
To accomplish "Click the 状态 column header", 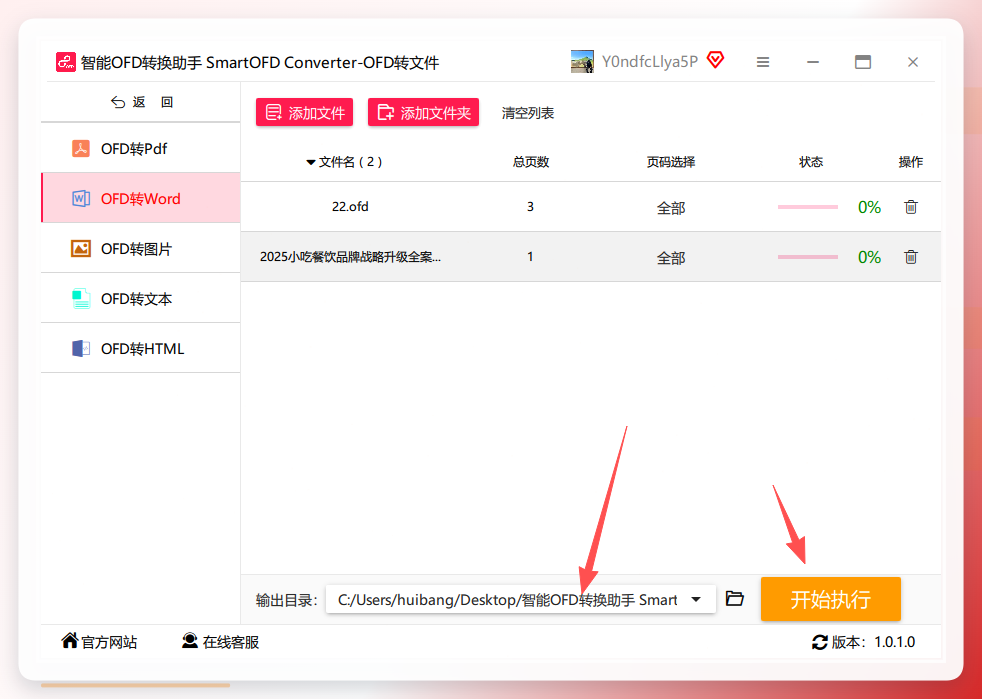I will tap(811, 162).
